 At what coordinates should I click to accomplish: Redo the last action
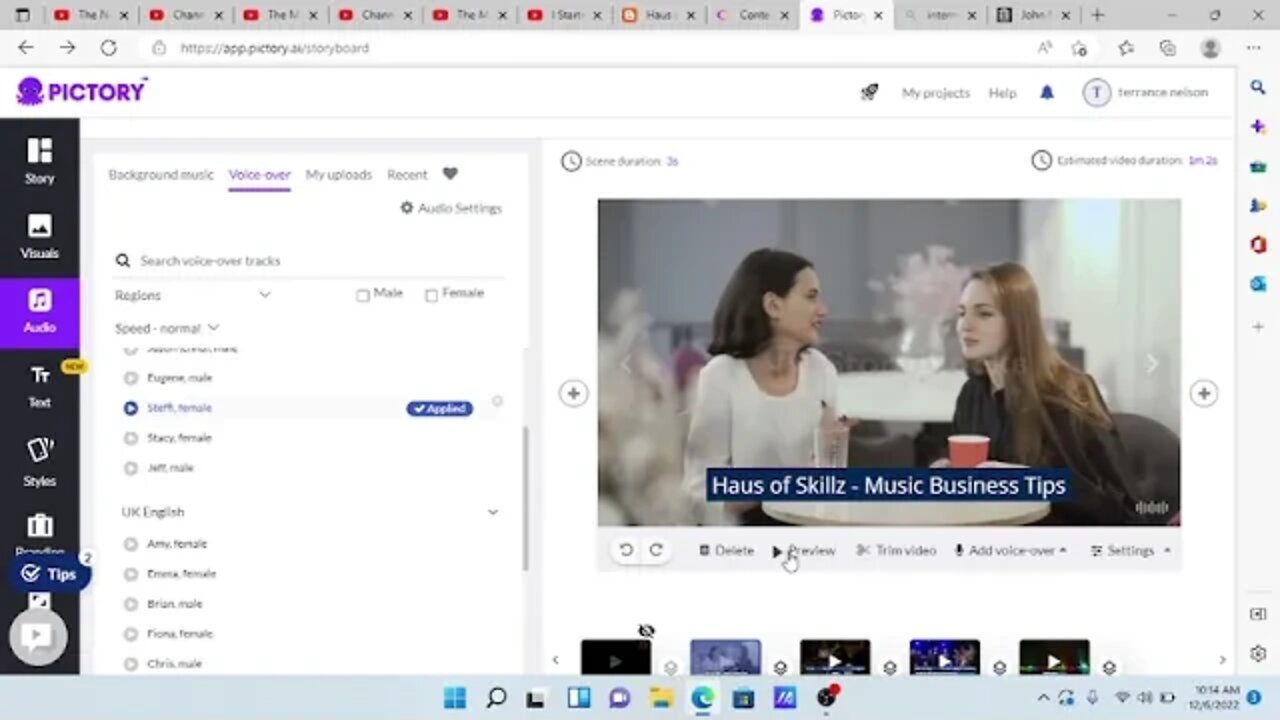pyautogui.click(x=656, y=550)
